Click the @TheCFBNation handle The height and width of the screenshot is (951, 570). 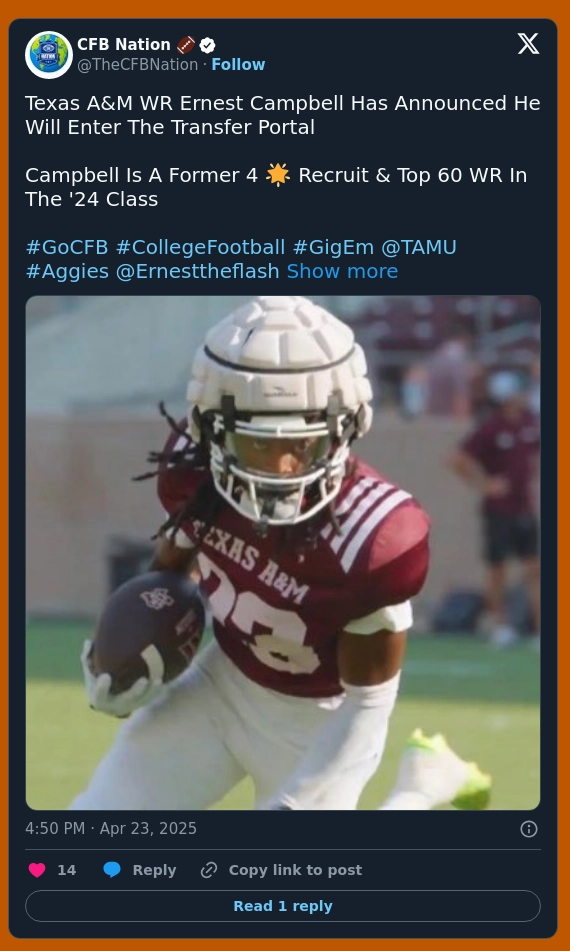point(138,65)
